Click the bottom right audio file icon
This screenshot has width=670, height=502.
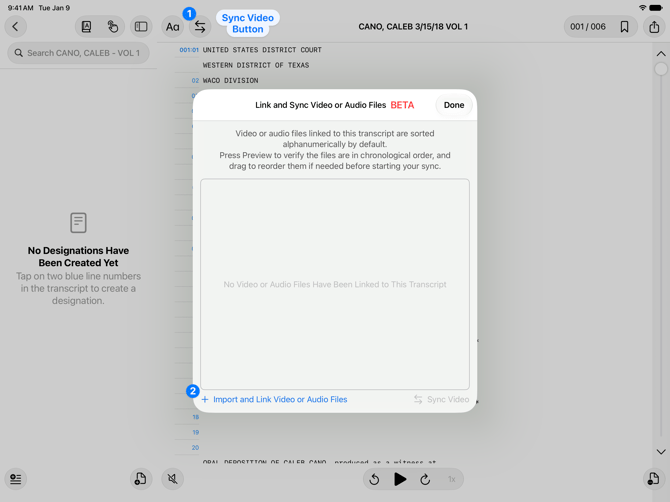[x=654, y=479]
